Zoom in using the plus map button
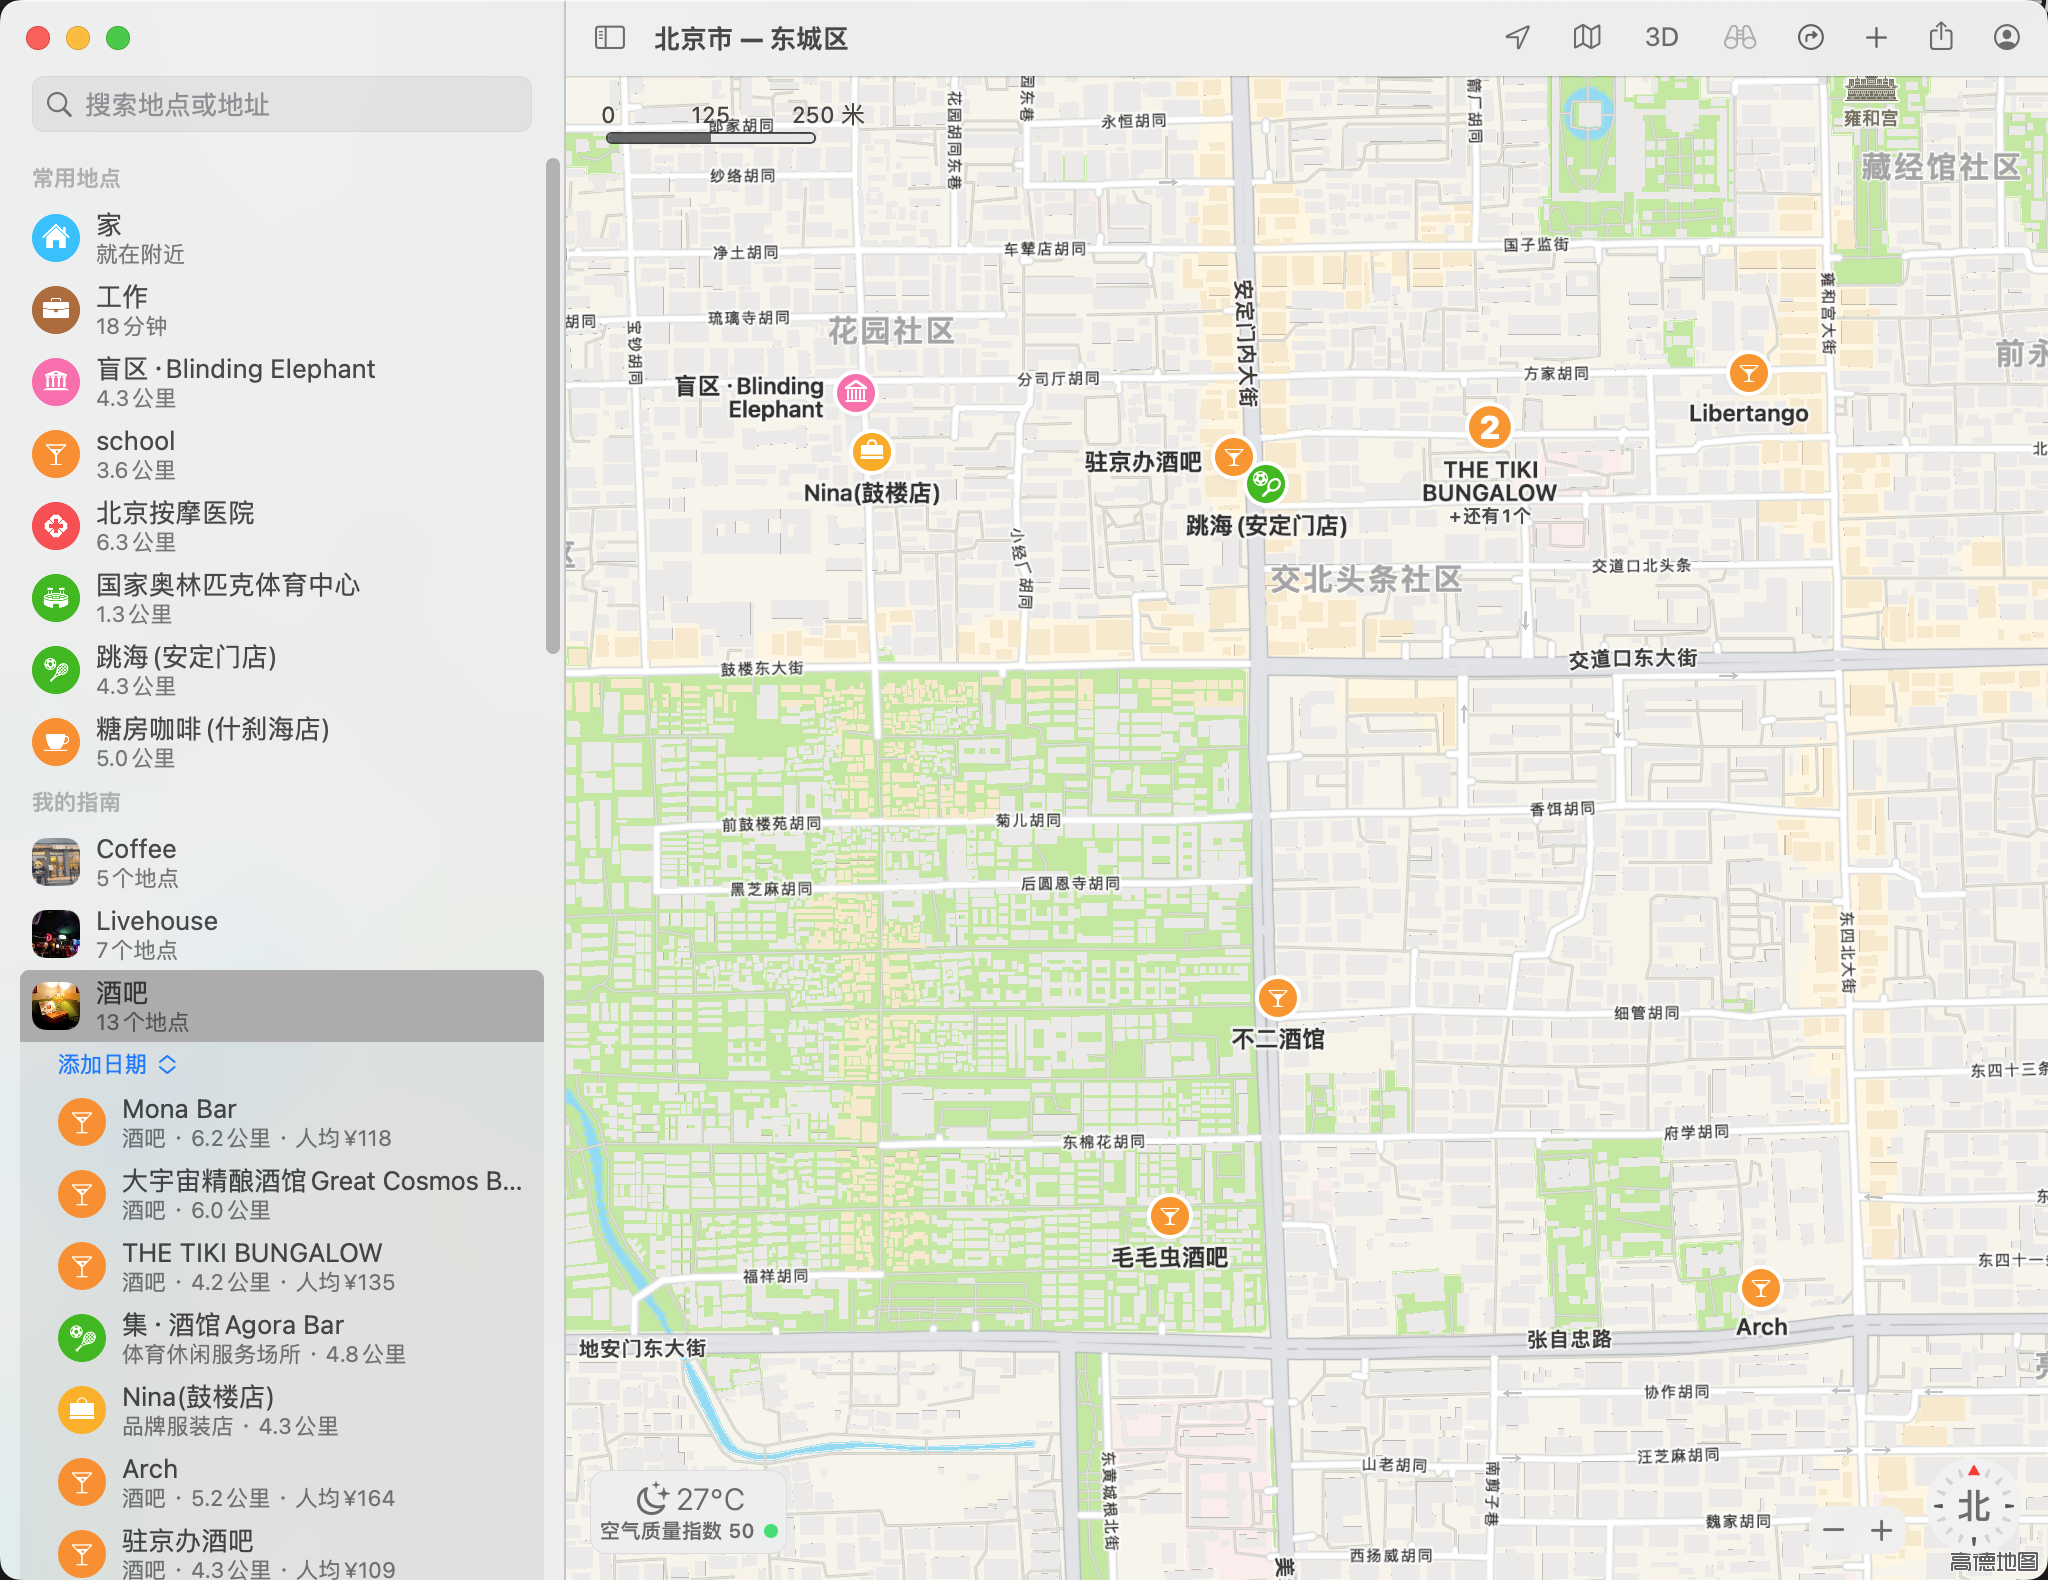This screenshot has height=1580, width=2048. [x=1881, y=1530]
